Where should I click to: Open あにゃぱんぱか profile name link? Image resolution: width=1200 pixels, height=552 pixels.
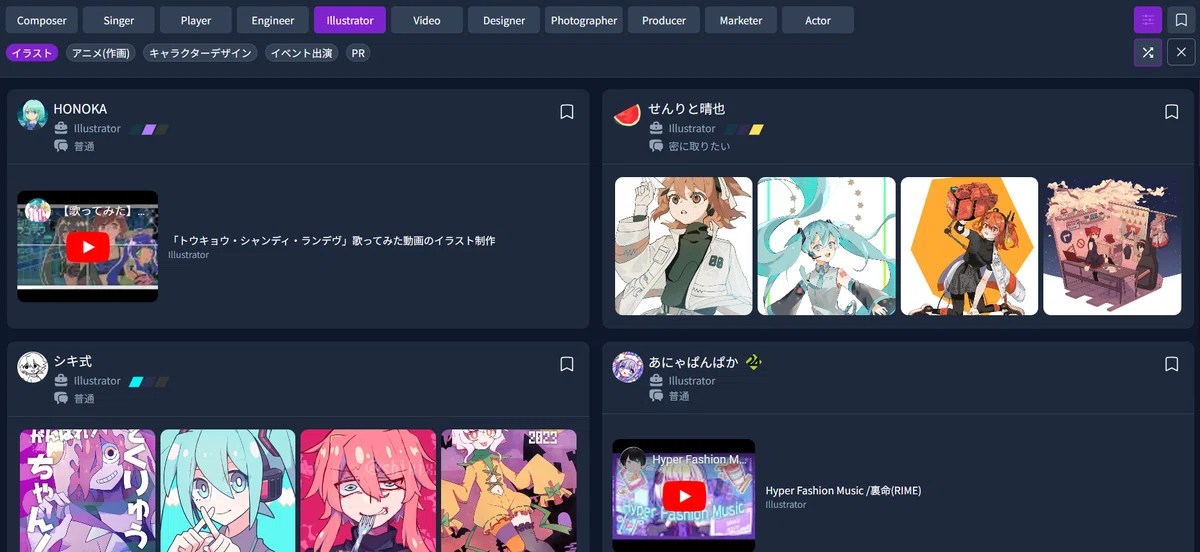tap(693, 361)
